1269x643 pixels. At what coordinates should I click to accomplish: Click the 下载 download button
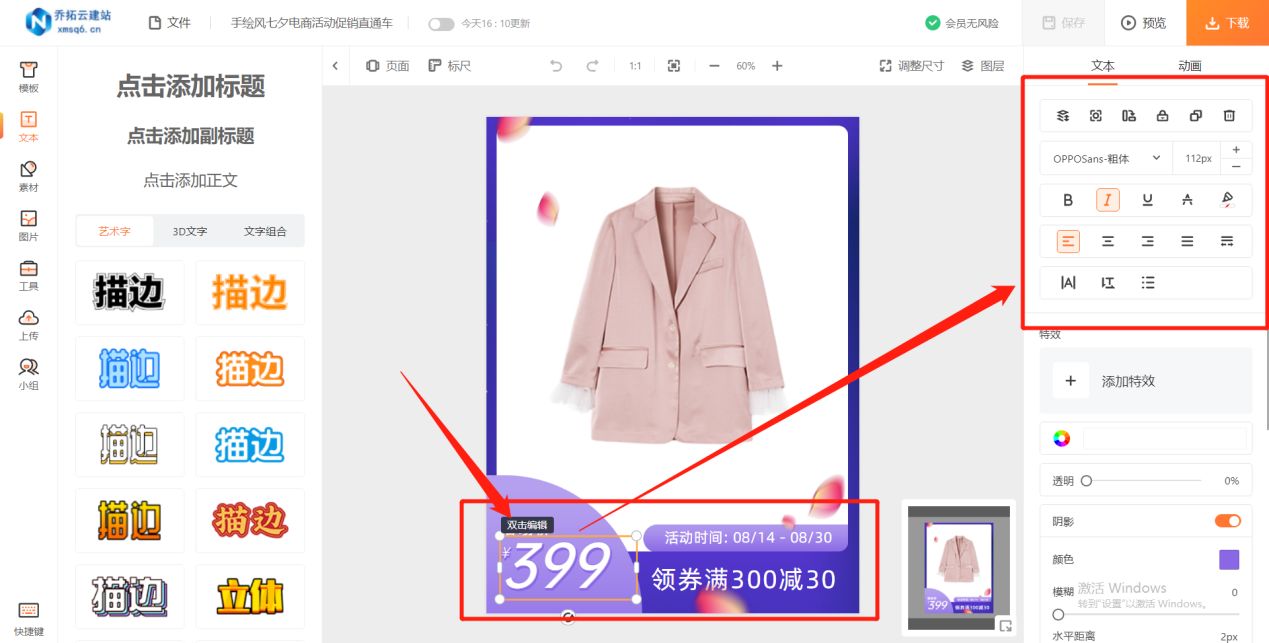1226,22
